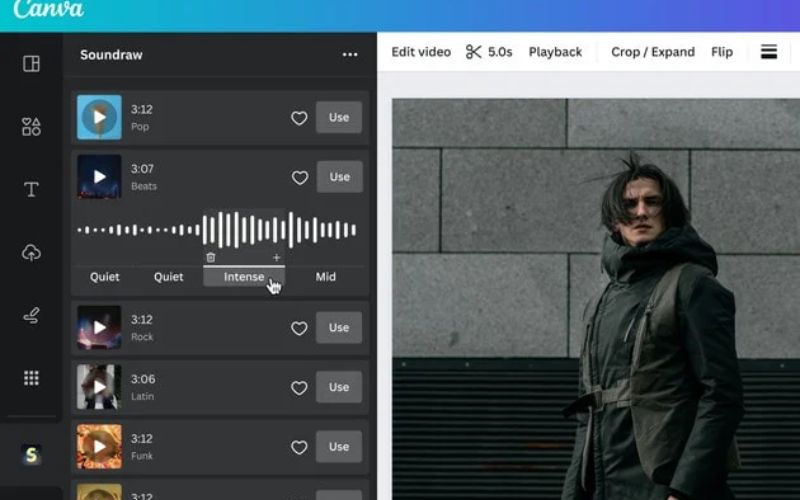The width and height of the screenshot is (800, 500).
Task: Play the Latin track thumbnail
Action: coord(99,387)
